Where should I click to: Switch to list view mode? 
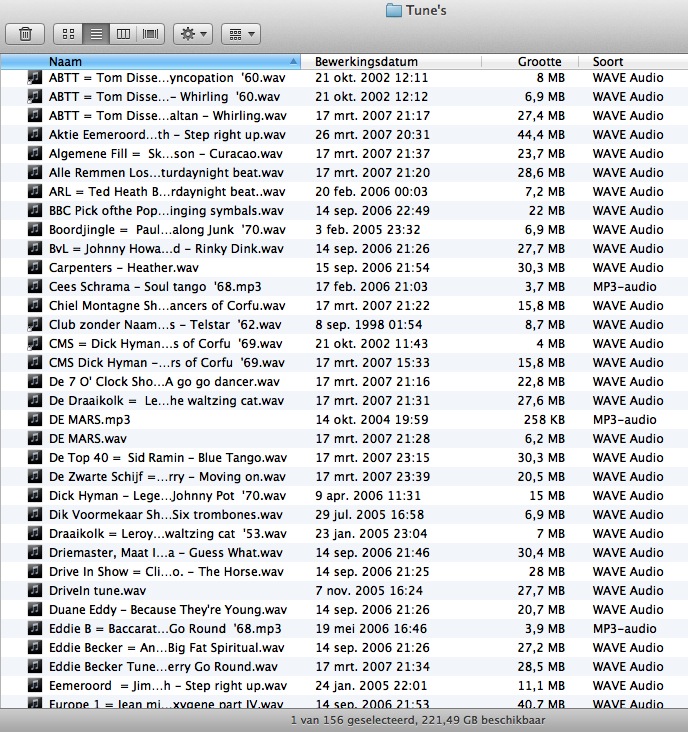click(95, 34)
